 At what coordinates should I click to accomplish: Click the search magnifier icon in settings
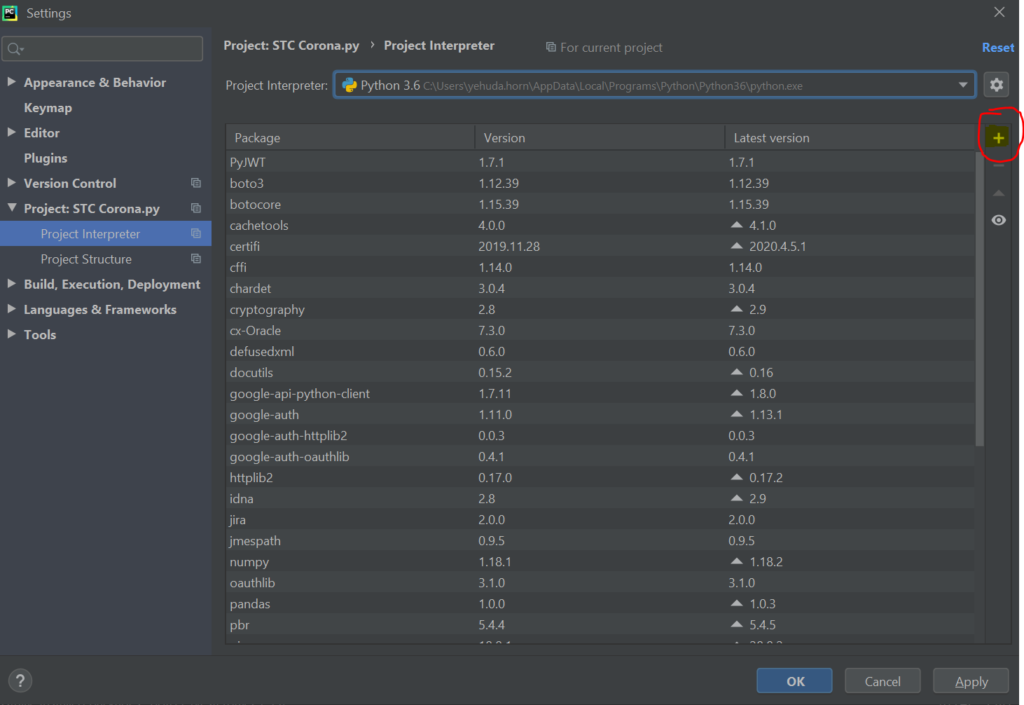(15, 48)
